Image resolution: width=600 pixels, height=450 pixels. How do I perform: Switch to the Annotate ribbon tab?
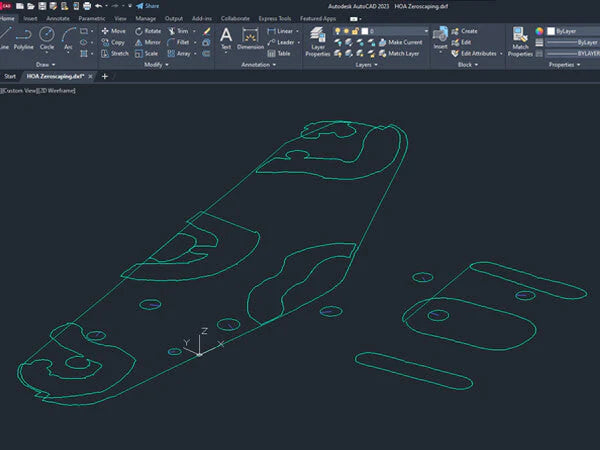pyautogui.click(x=58, y=18)
